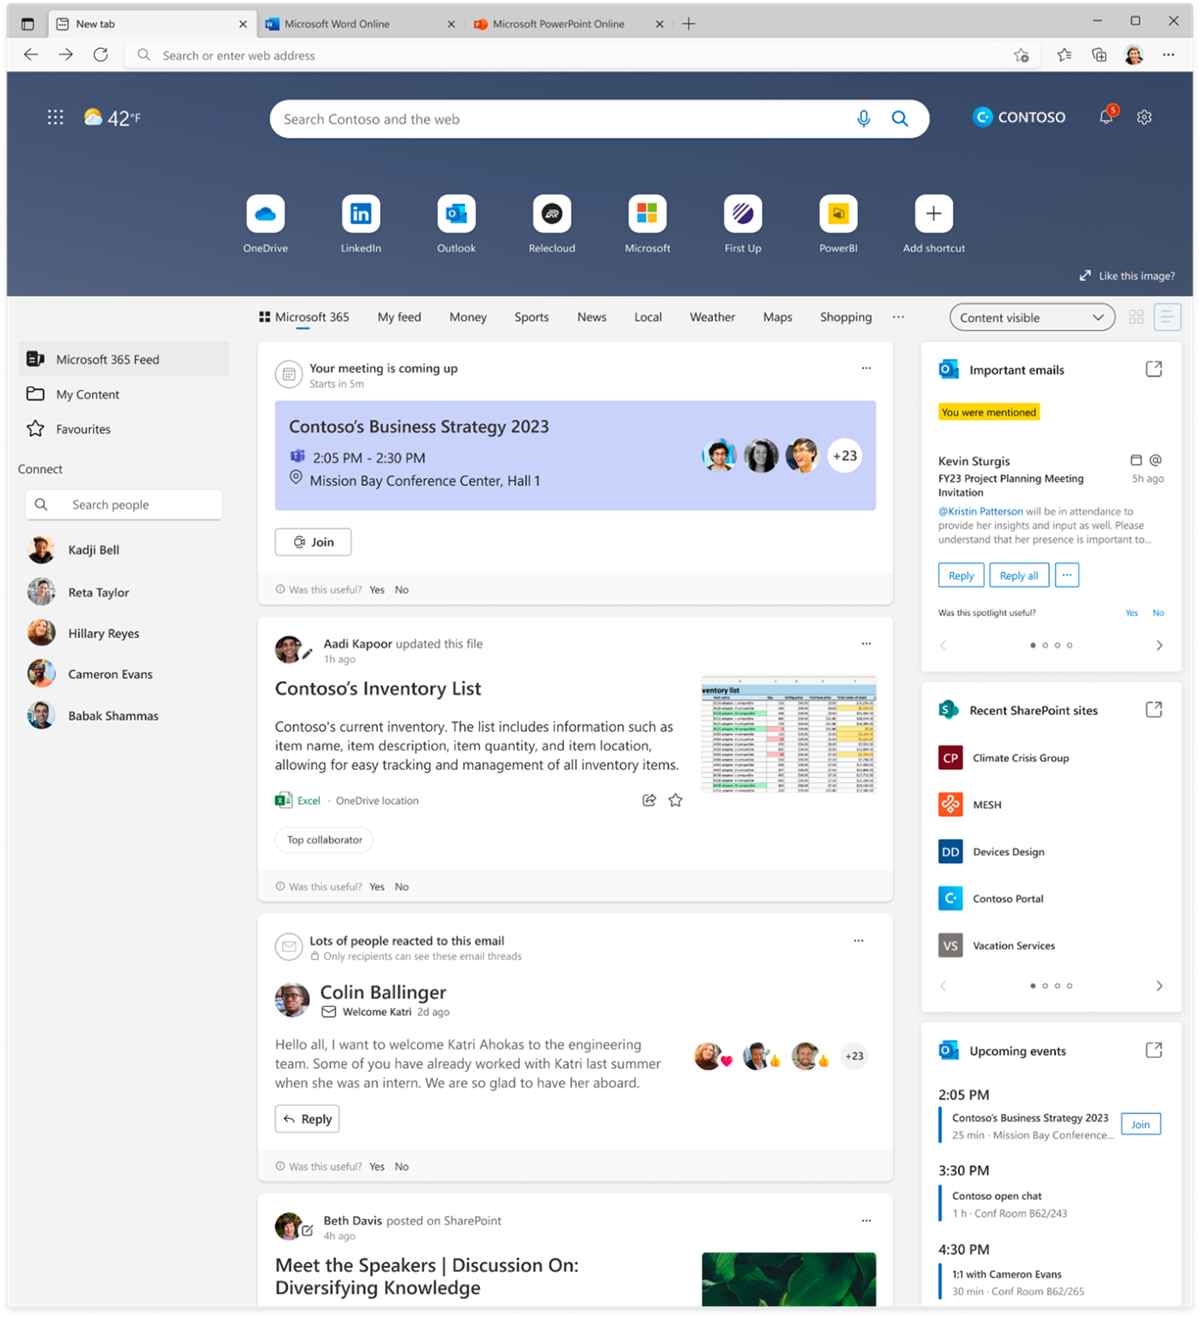Mark spotlight useful with Yes
This screenshot has width=1200, height=1317.
pos(1132,613)
